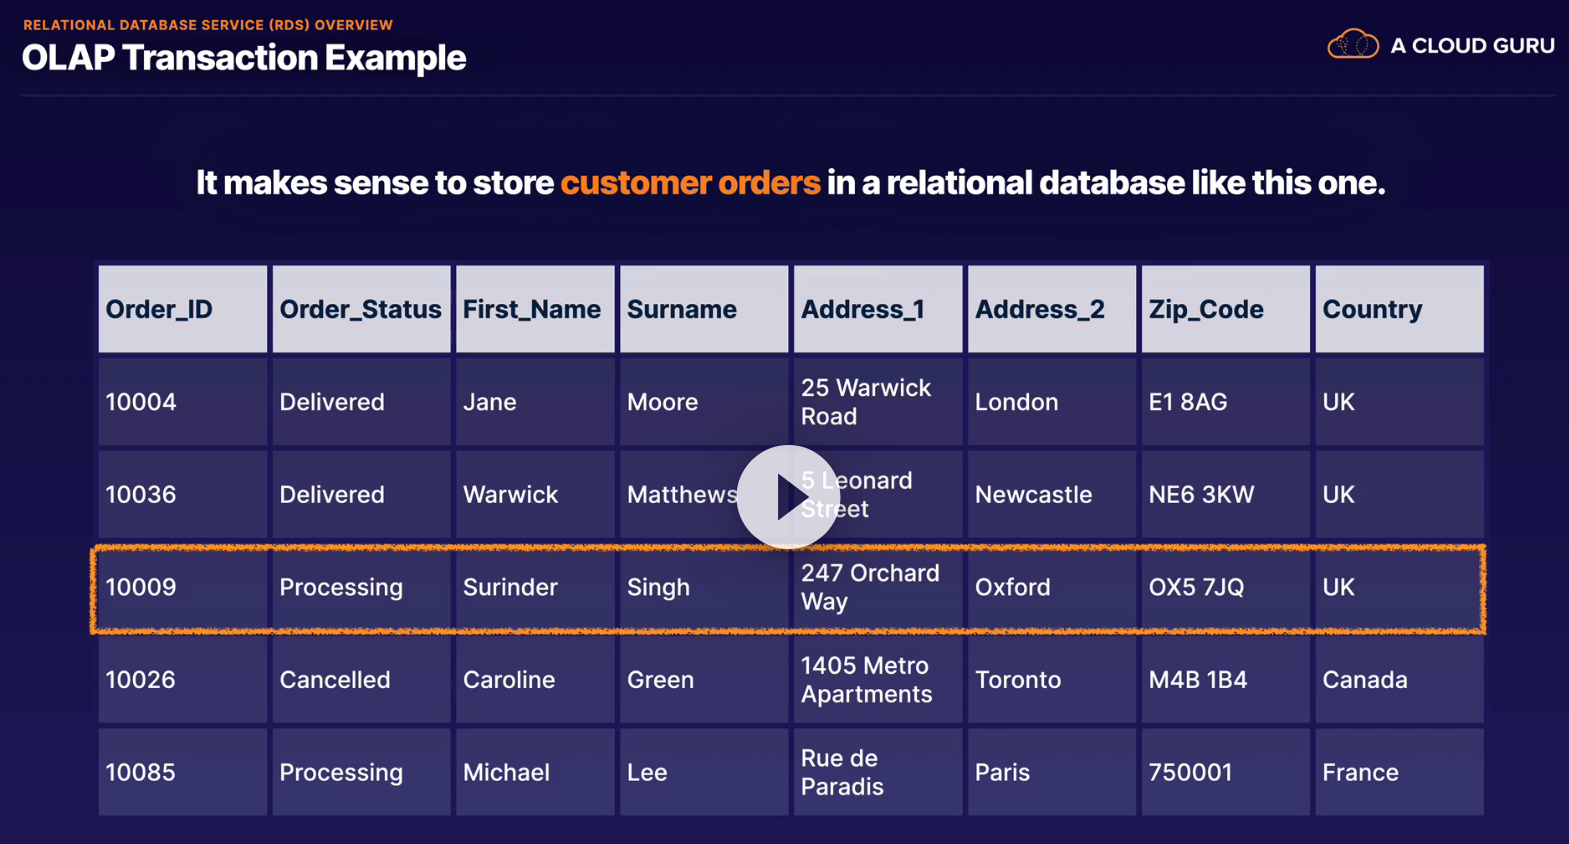Click the Toronto address cell
The width and height of the screenshot is (1569, 844).
(x=1051, y=680)
